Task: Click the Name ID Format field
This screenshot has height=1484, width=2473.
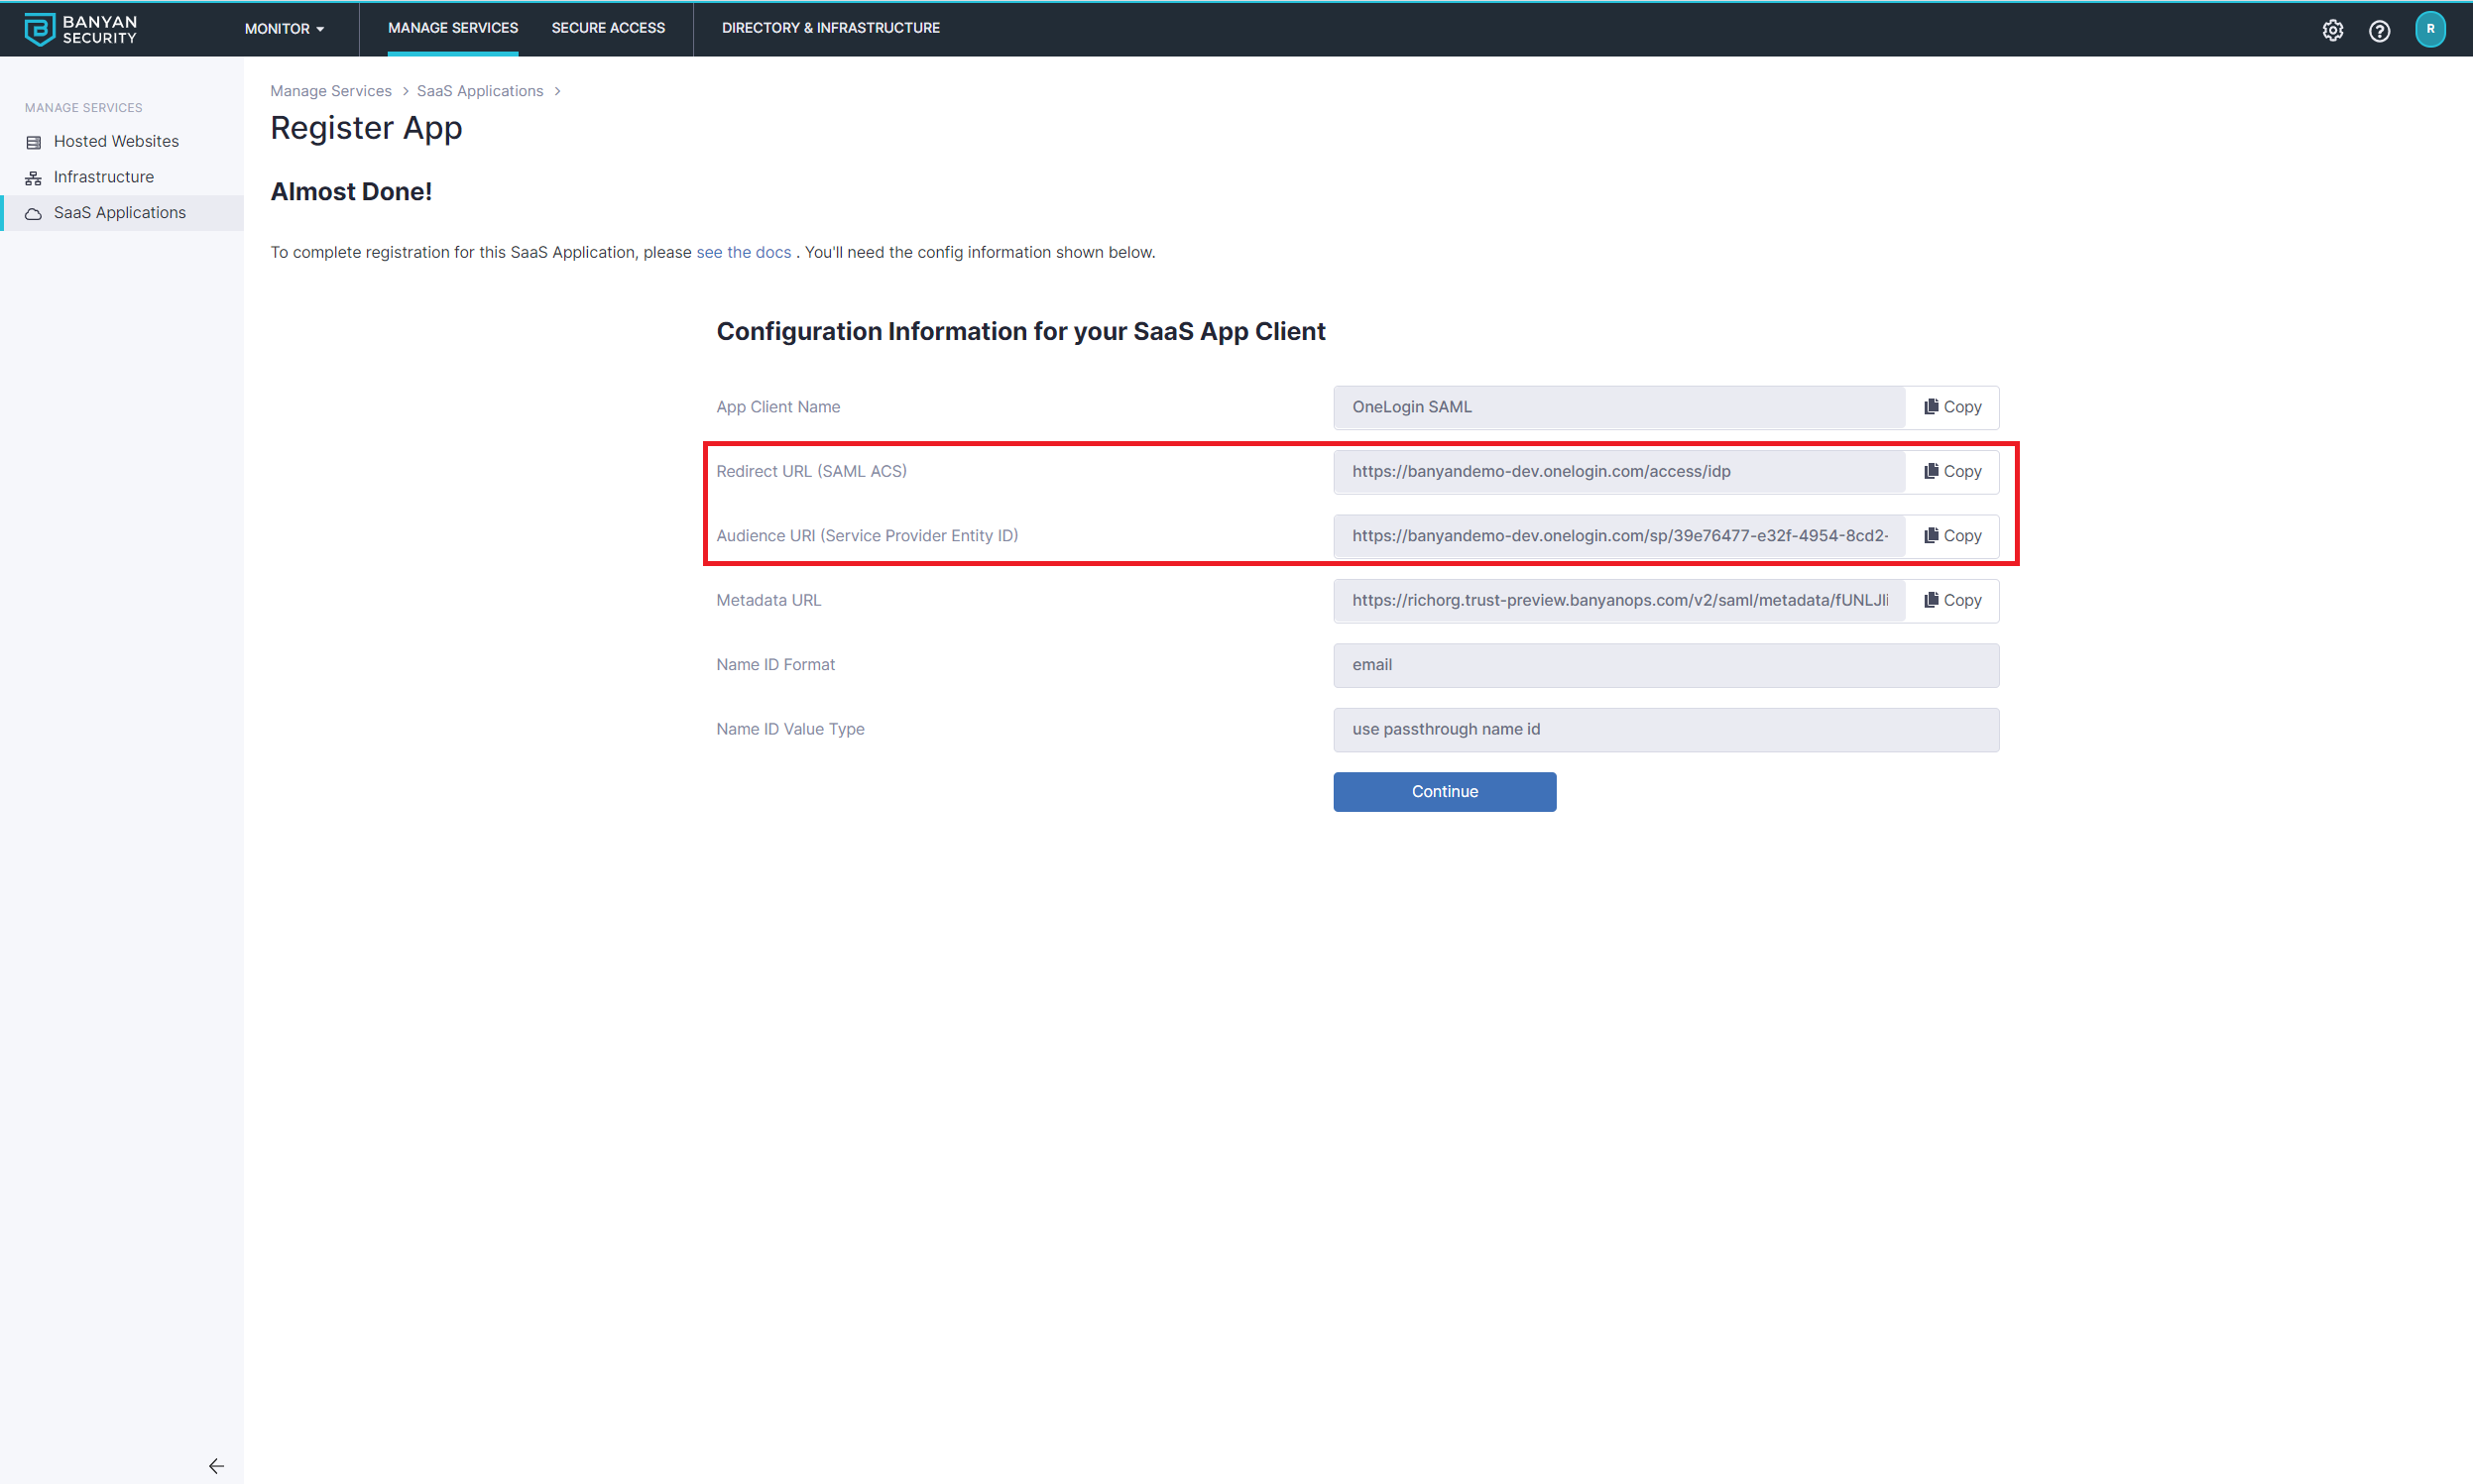Action: pos(1665,665)
